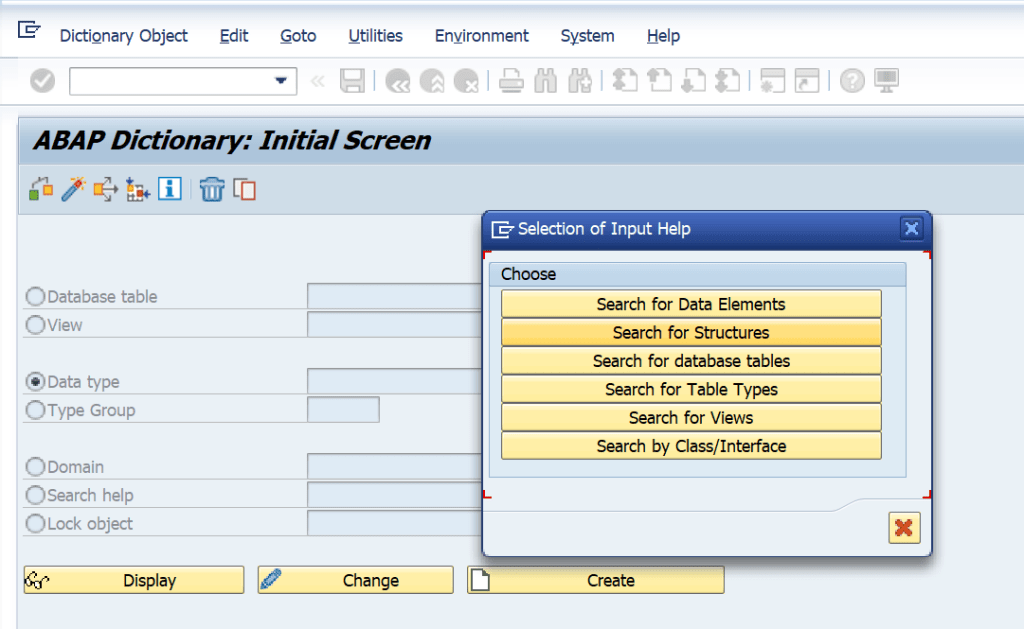Click Search for Views in dialog

click(690, 417)
